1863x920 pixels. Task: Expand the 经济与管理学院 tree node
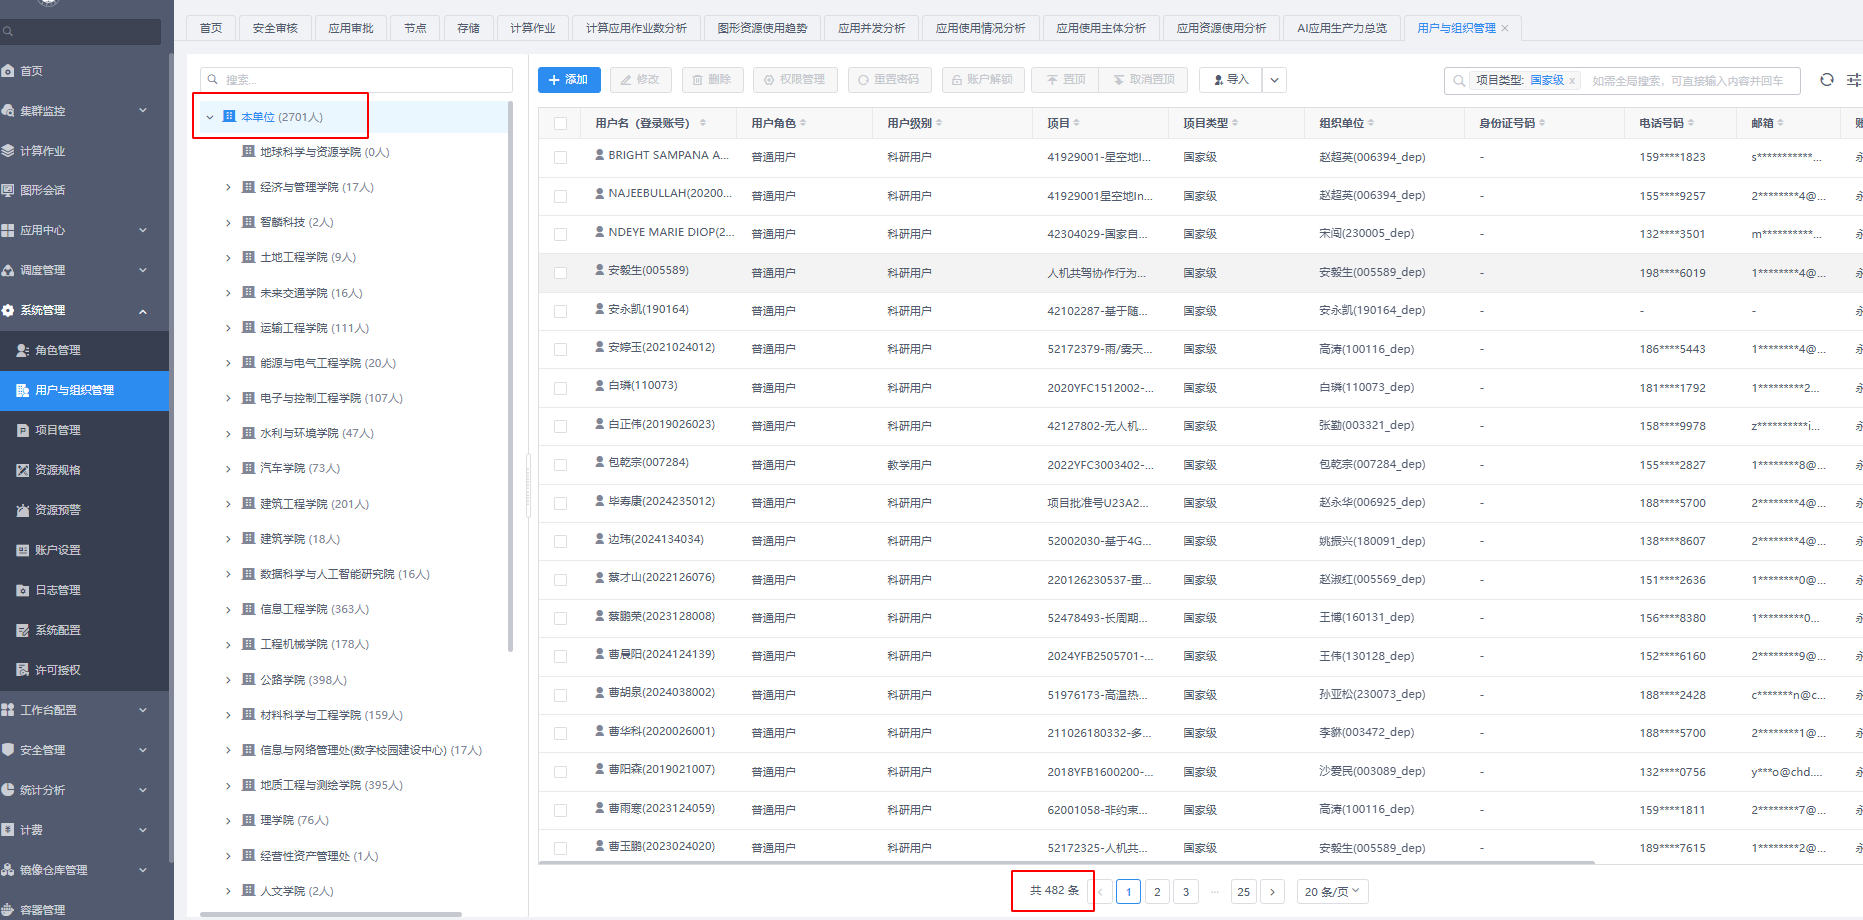[x=228, y=187]
